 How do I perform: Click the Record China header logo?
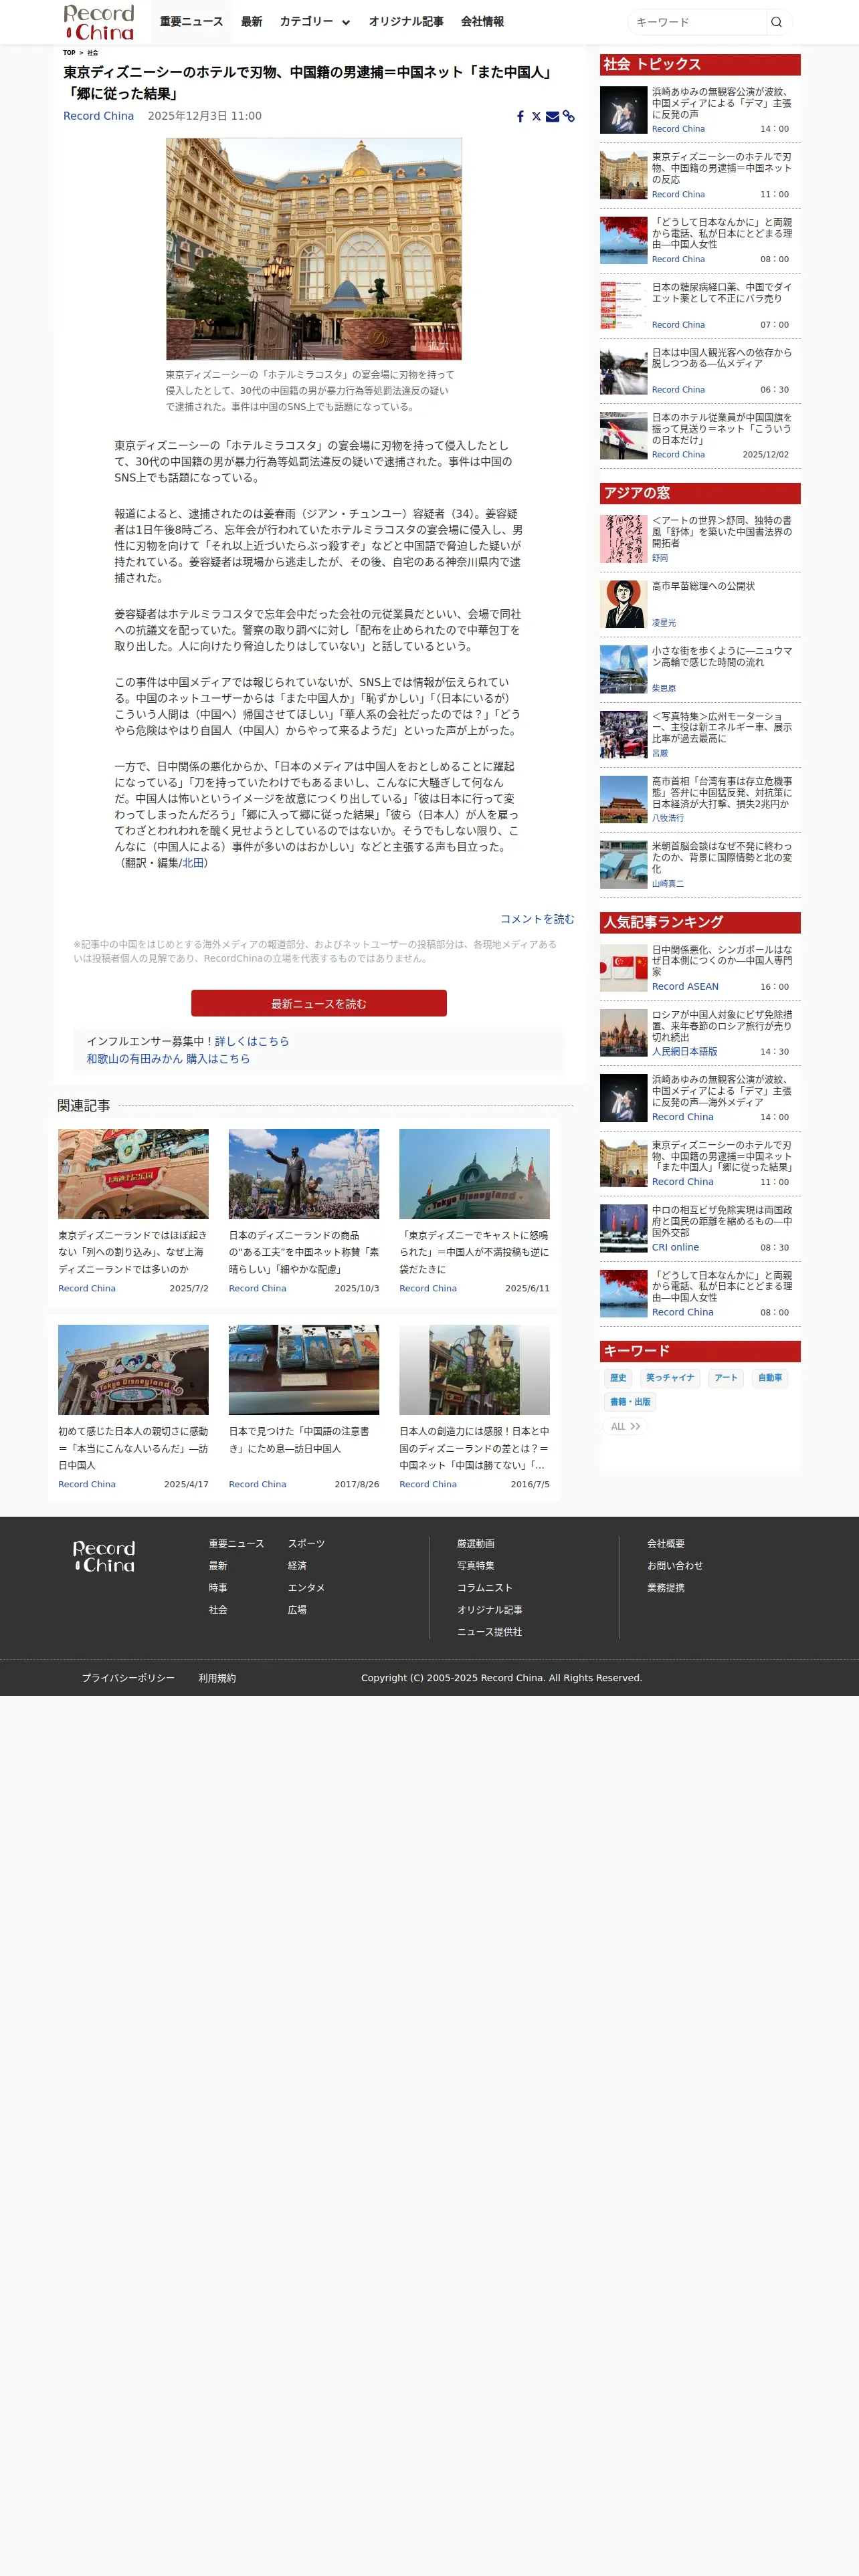[x=98, y=22]
